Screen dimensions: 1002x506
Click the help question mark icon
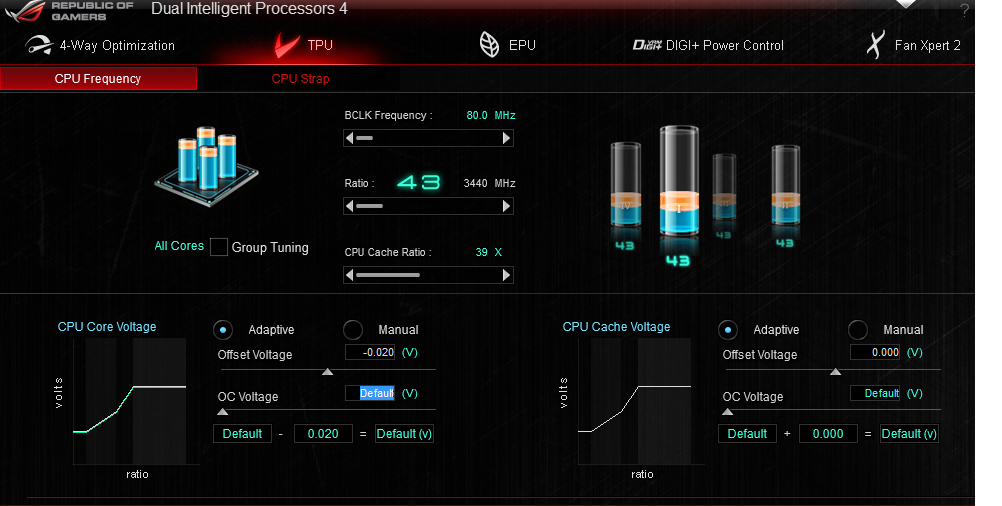(964, 10)
